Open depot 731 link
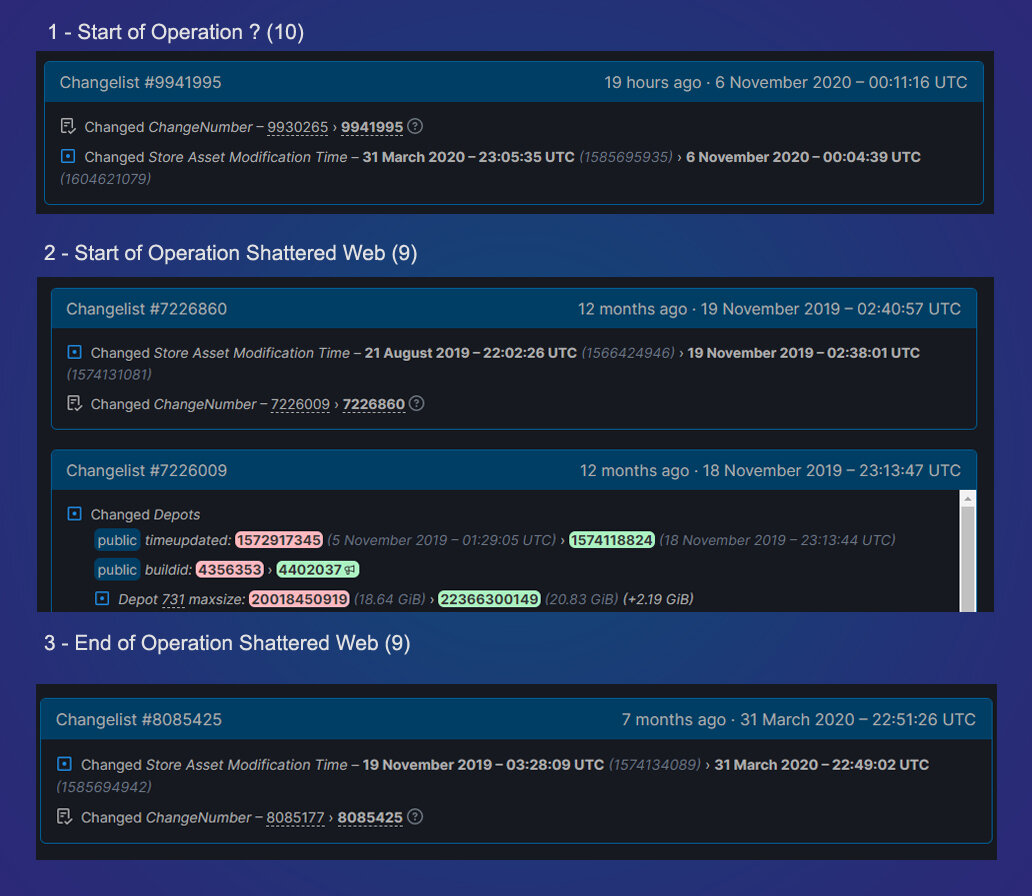1032x896 pixels. [x=173, y=599]
